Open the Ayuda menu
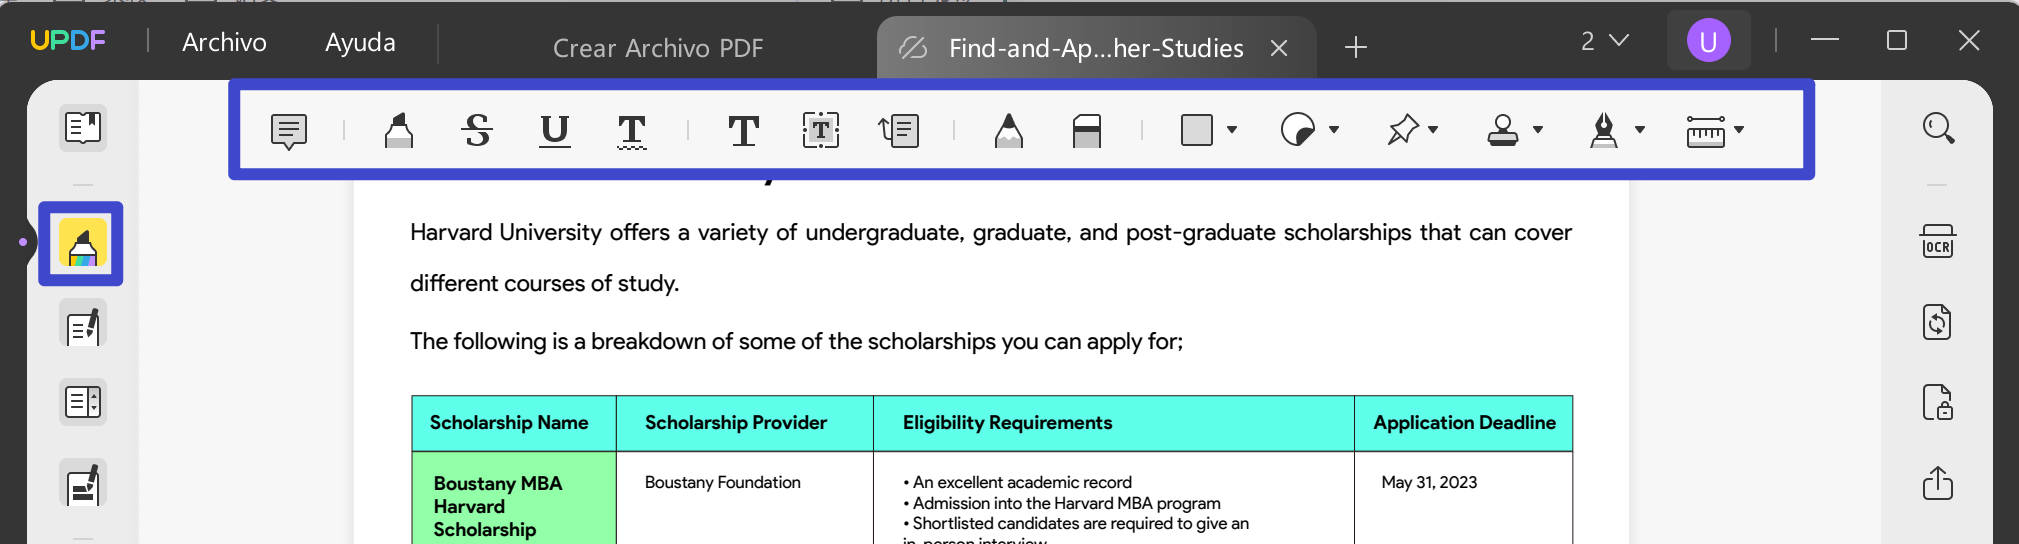Viewport: 2019px width, 544px height. [360, 42]
